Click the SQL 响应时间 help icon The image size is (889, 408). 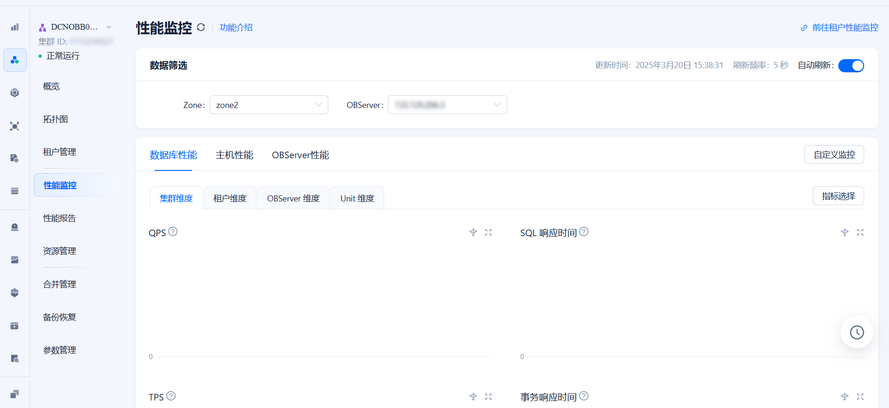(x=584, y=232)
